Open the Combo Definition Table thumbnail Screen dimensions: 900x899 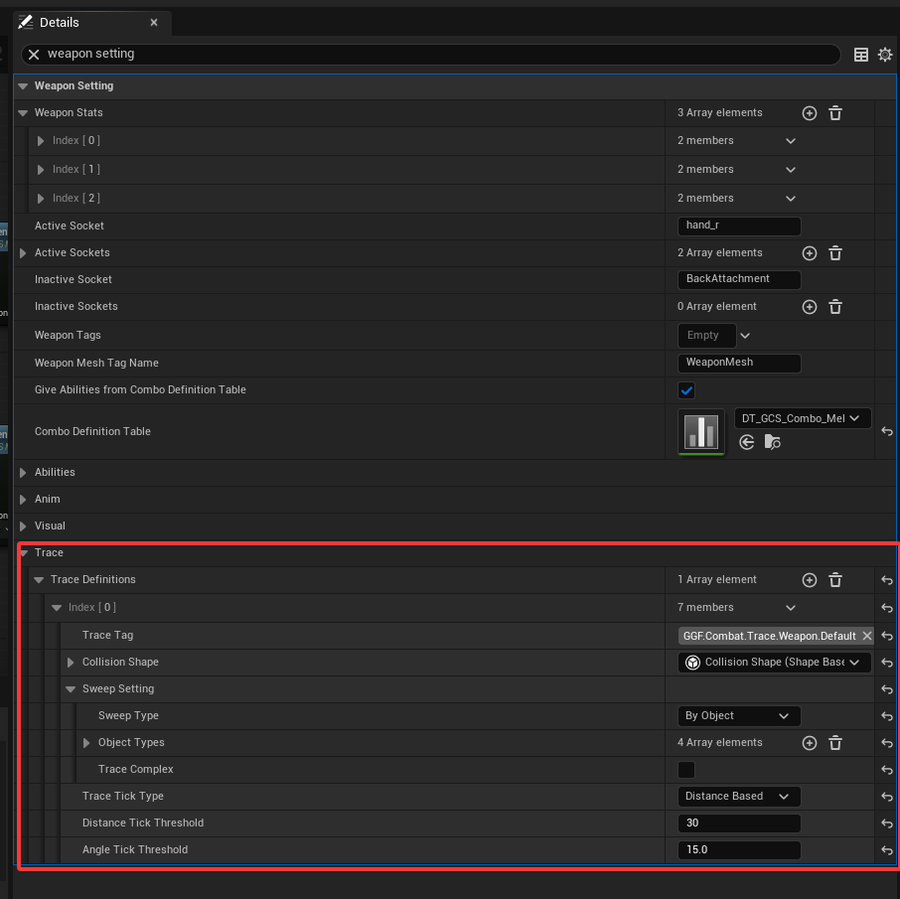[701, 432]
